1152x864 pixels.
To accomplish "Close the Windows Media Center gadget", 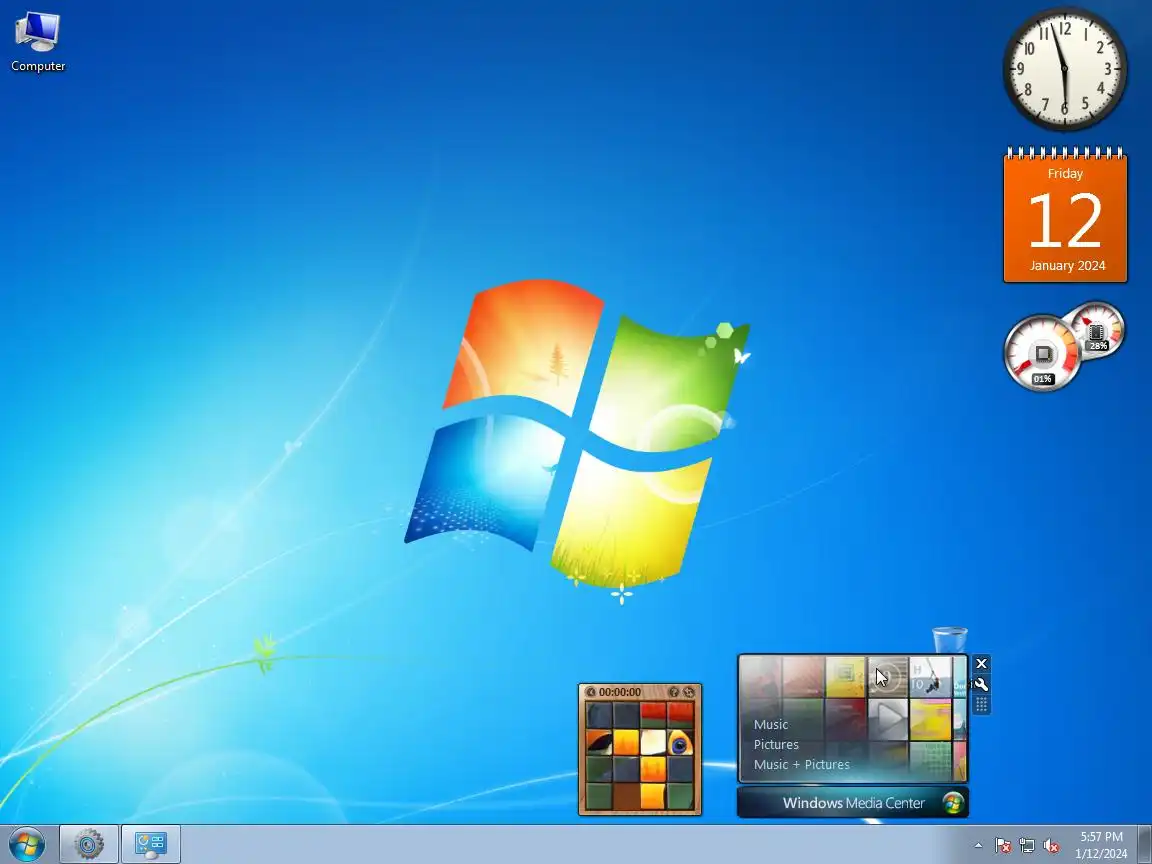I will tap(981, 663).
